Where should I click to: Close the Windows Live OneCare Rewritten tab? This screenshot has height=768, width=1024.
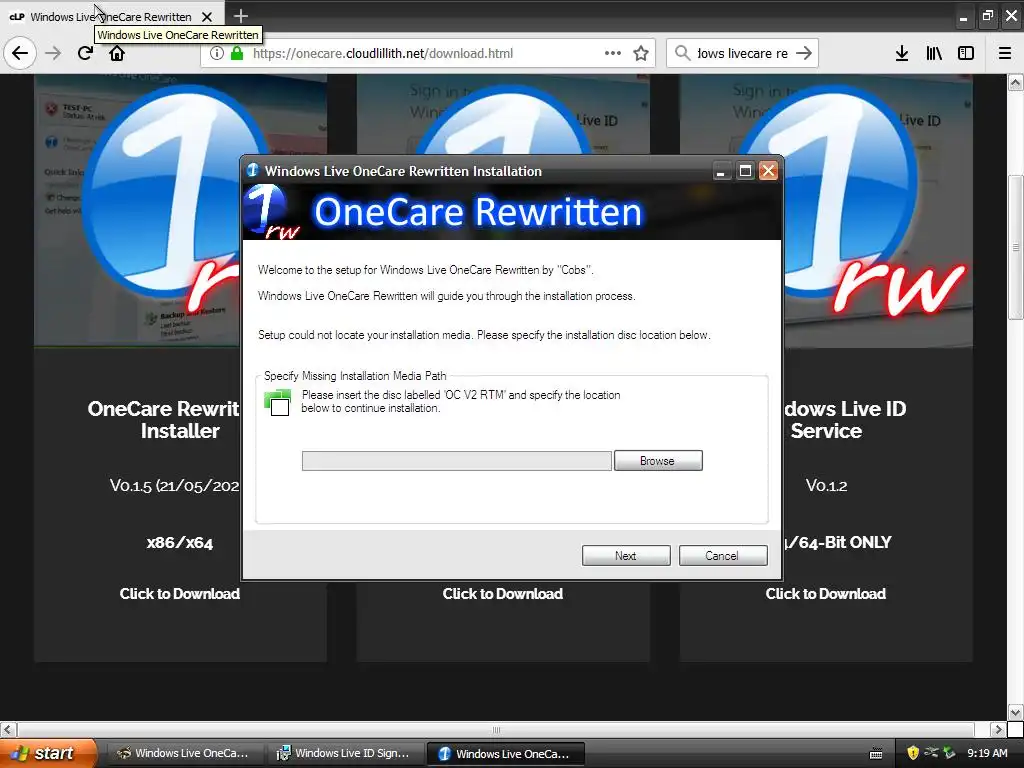tap(207, 16)
